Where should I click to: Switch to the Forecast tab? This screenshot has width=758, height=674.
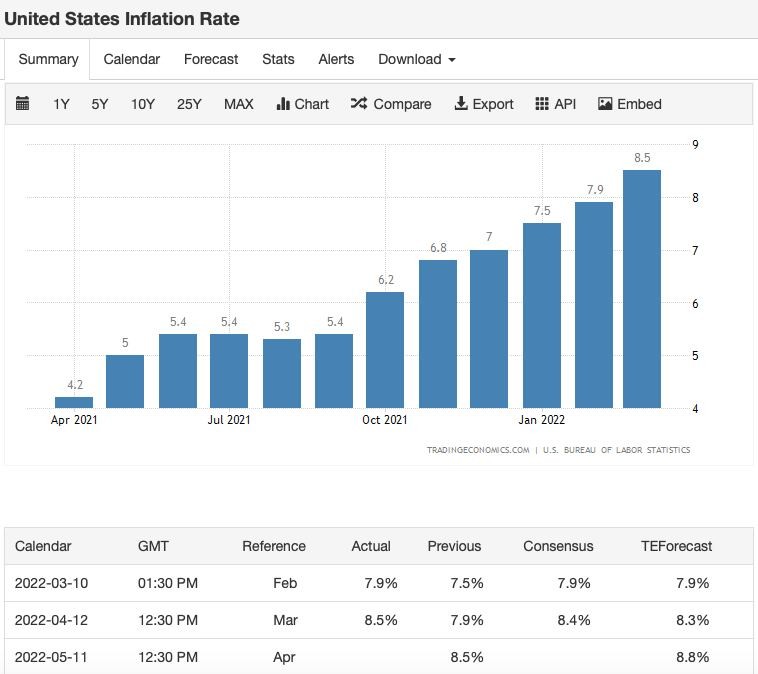(x=211, y=59)
